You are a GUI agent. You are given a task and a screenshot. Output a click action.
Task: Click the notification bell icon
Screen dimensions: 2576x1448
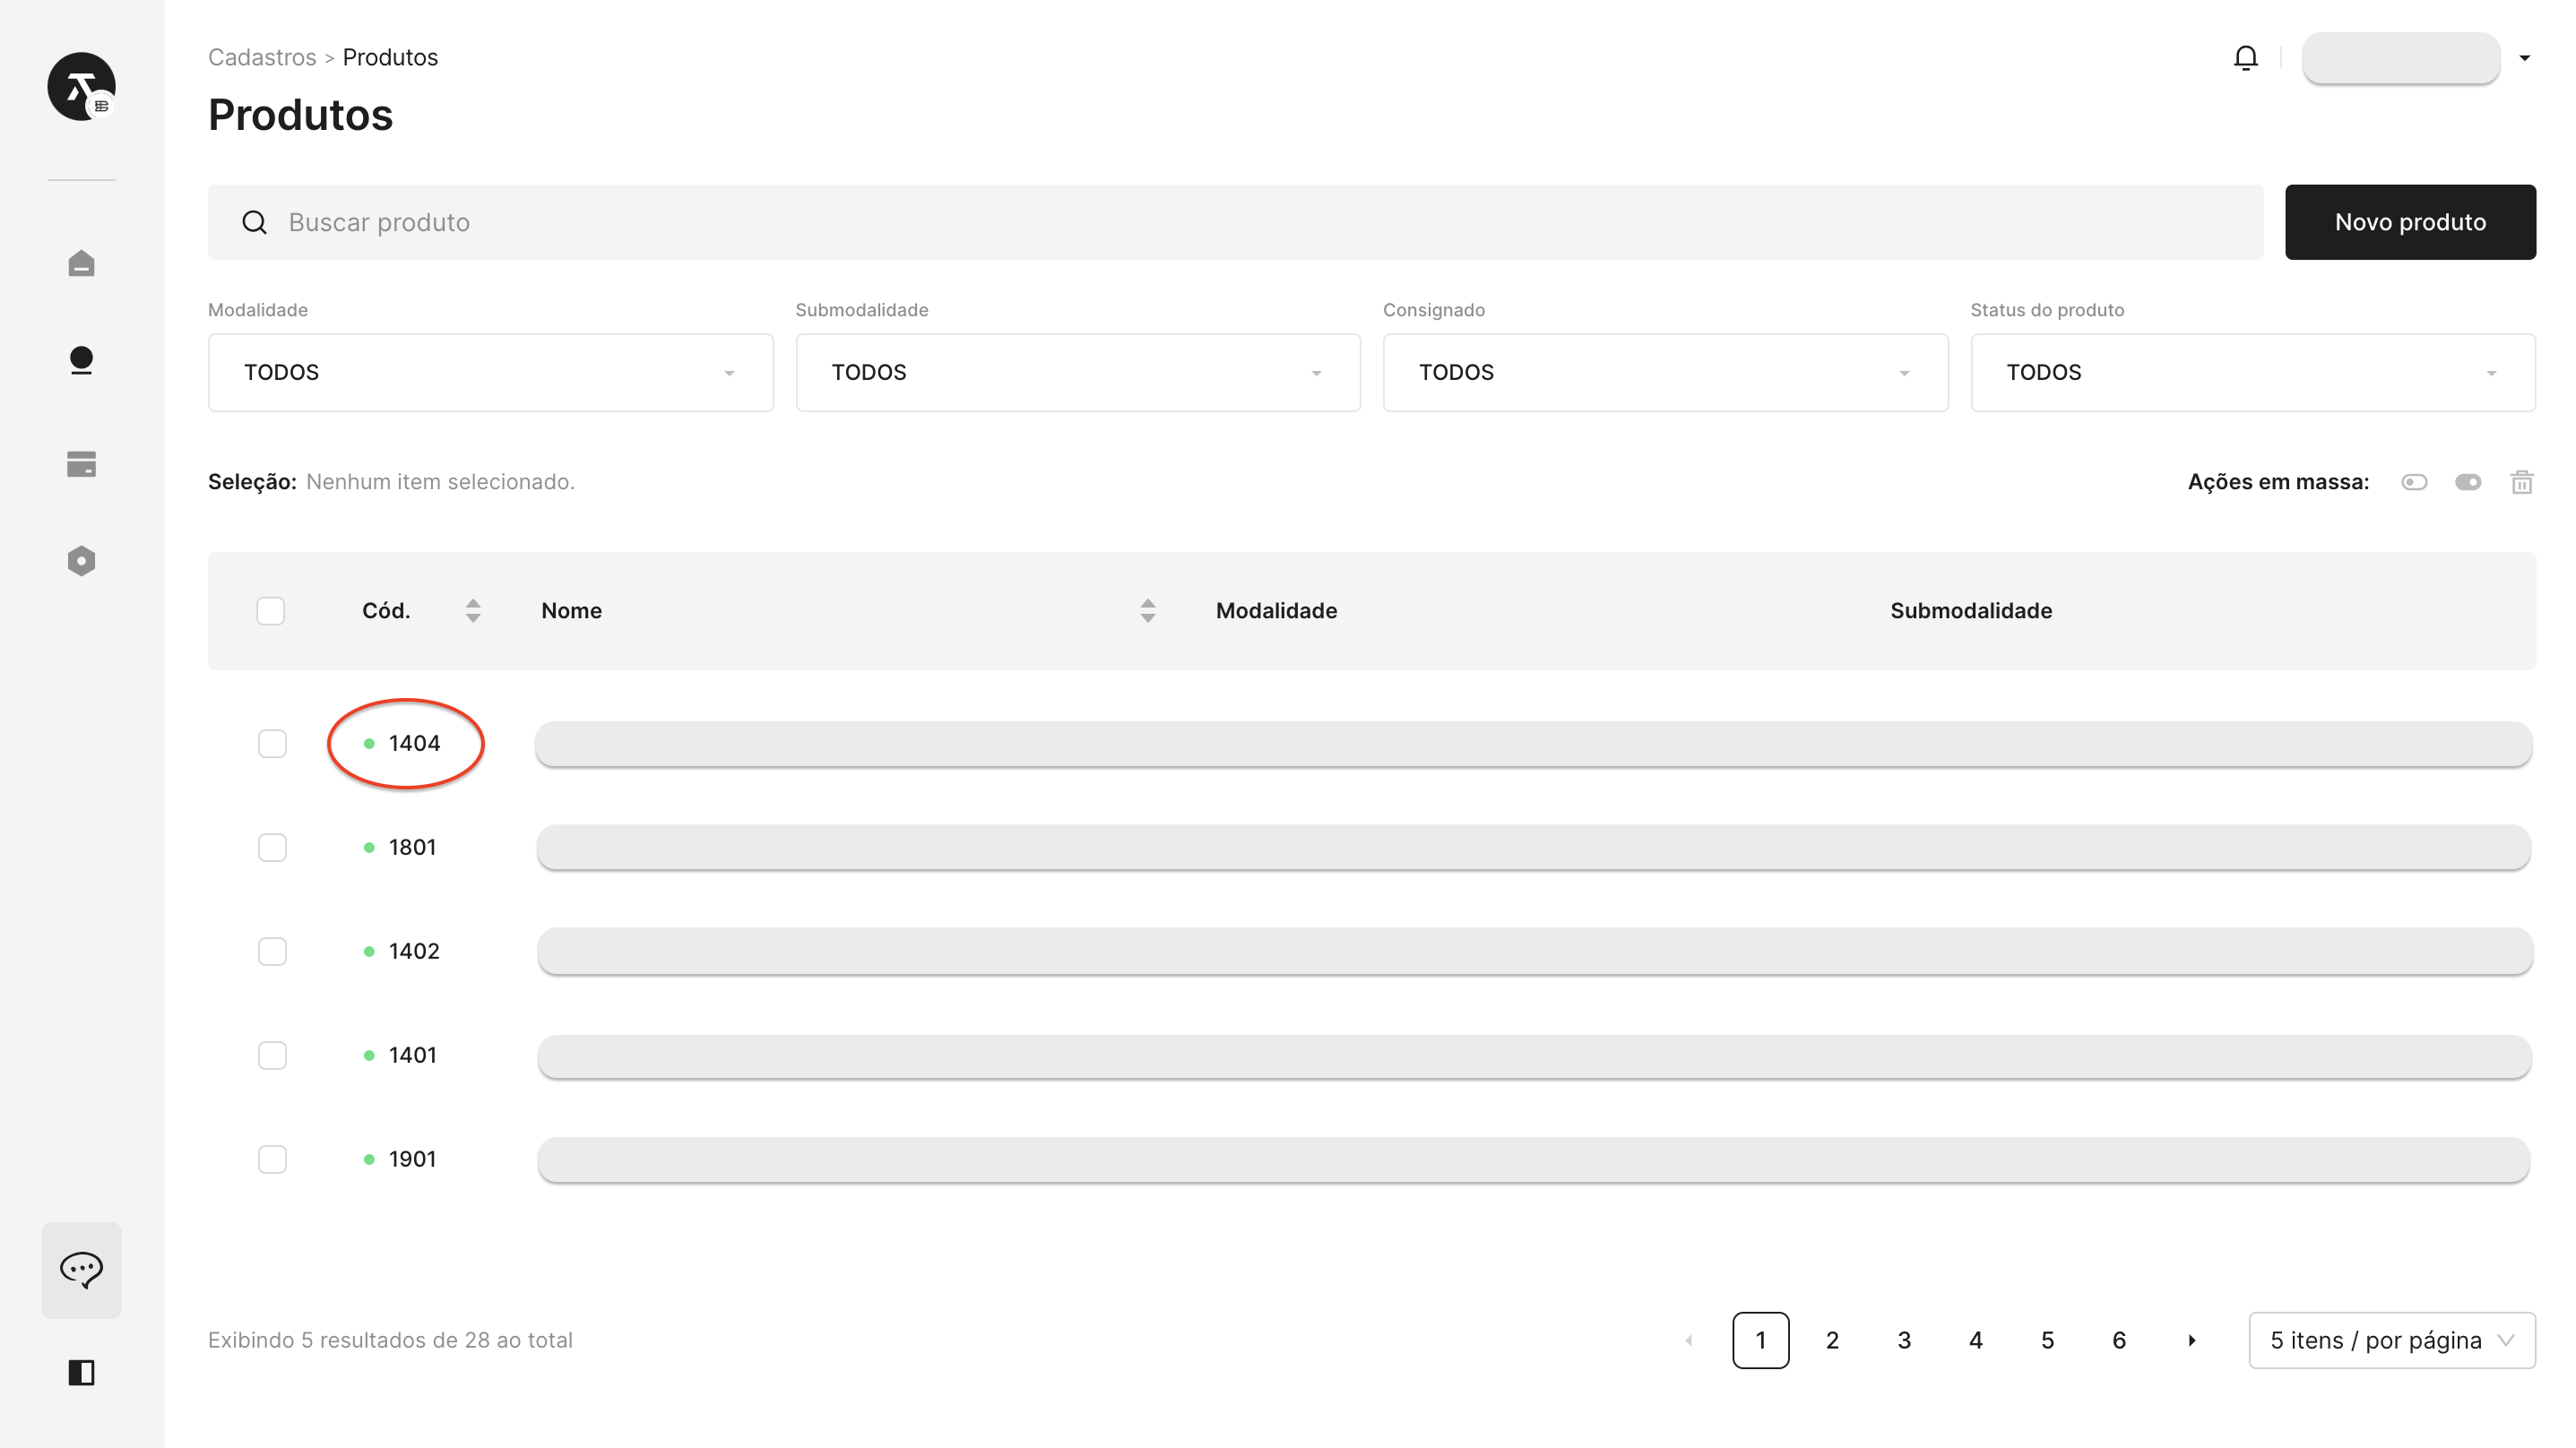pos(2245,58)
